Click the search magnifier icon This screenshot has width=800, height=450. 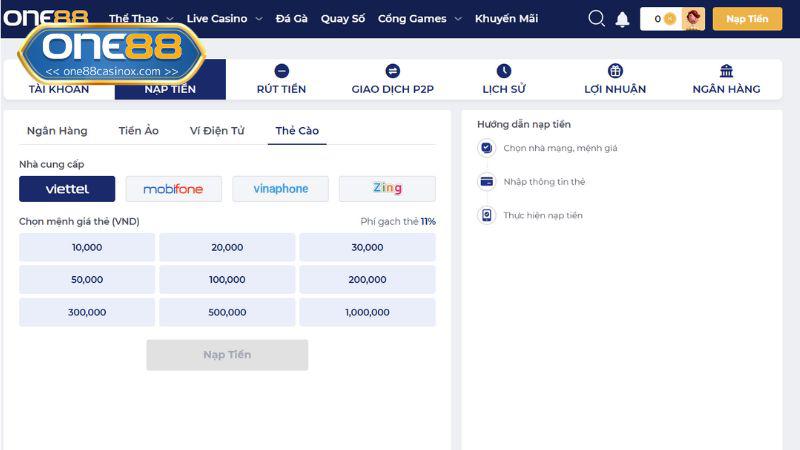click(597, 19)
